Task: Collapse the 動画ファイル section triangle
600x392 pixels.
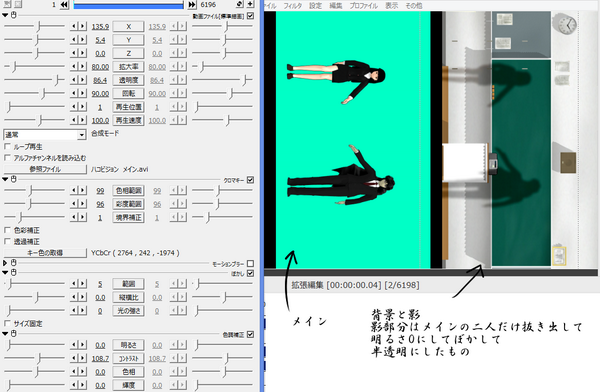Action: click(x=5, y=15)
